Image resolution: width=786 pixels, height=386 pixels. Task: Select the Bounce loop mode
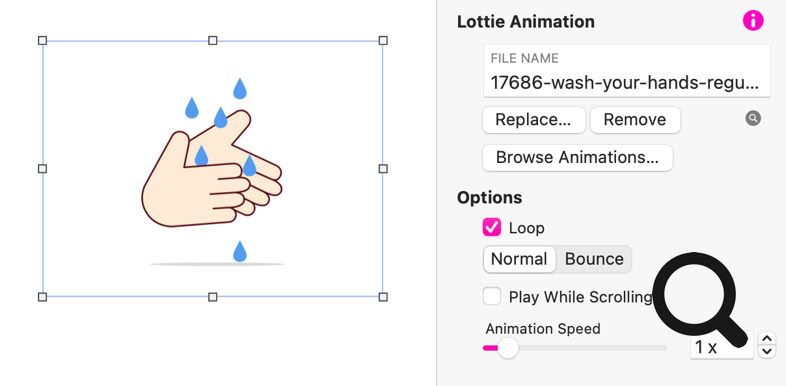[594, 259]
